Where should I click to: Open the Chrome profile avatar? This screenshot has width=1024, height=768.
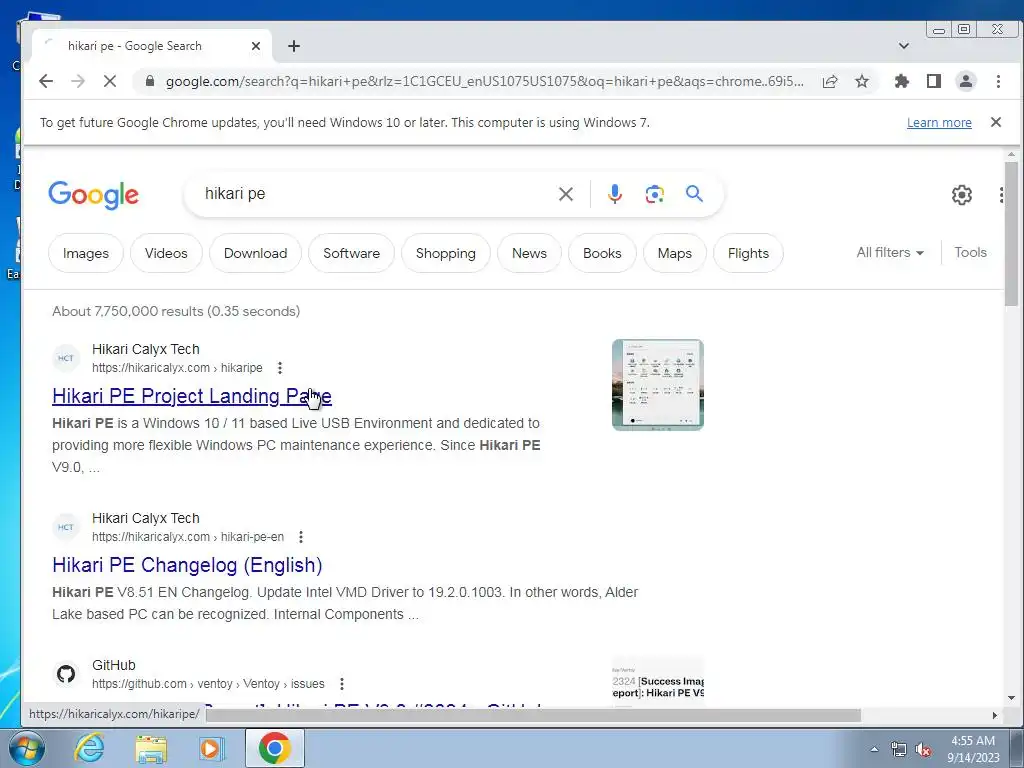click(966, 81)
